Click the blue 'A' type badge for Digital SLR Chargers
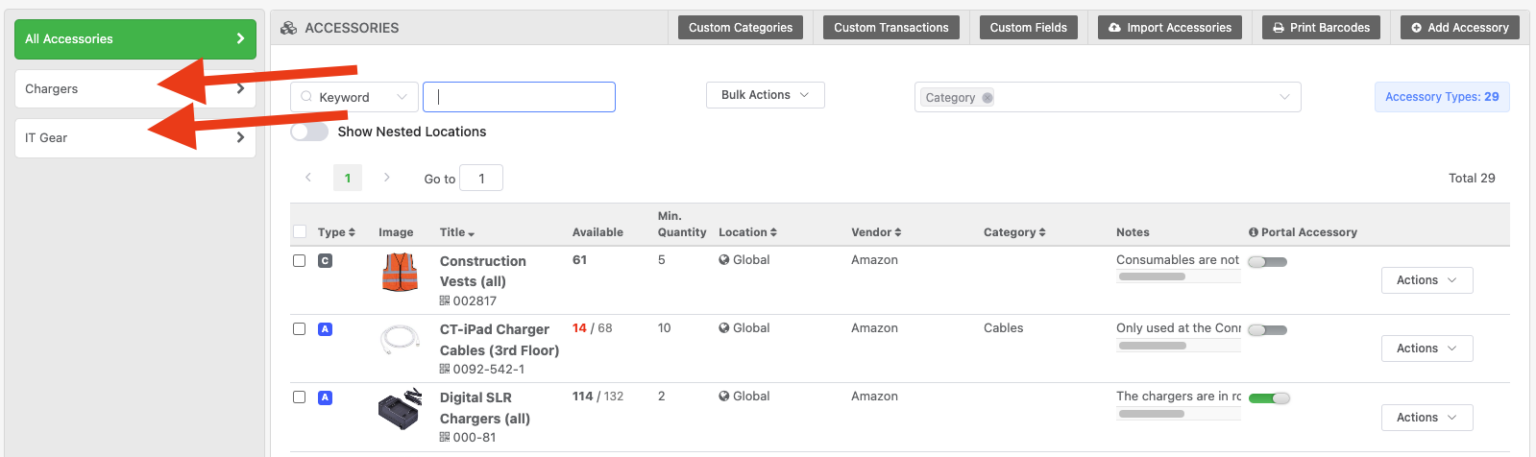Screen dimensions: 1536x457 coord(324,397)
